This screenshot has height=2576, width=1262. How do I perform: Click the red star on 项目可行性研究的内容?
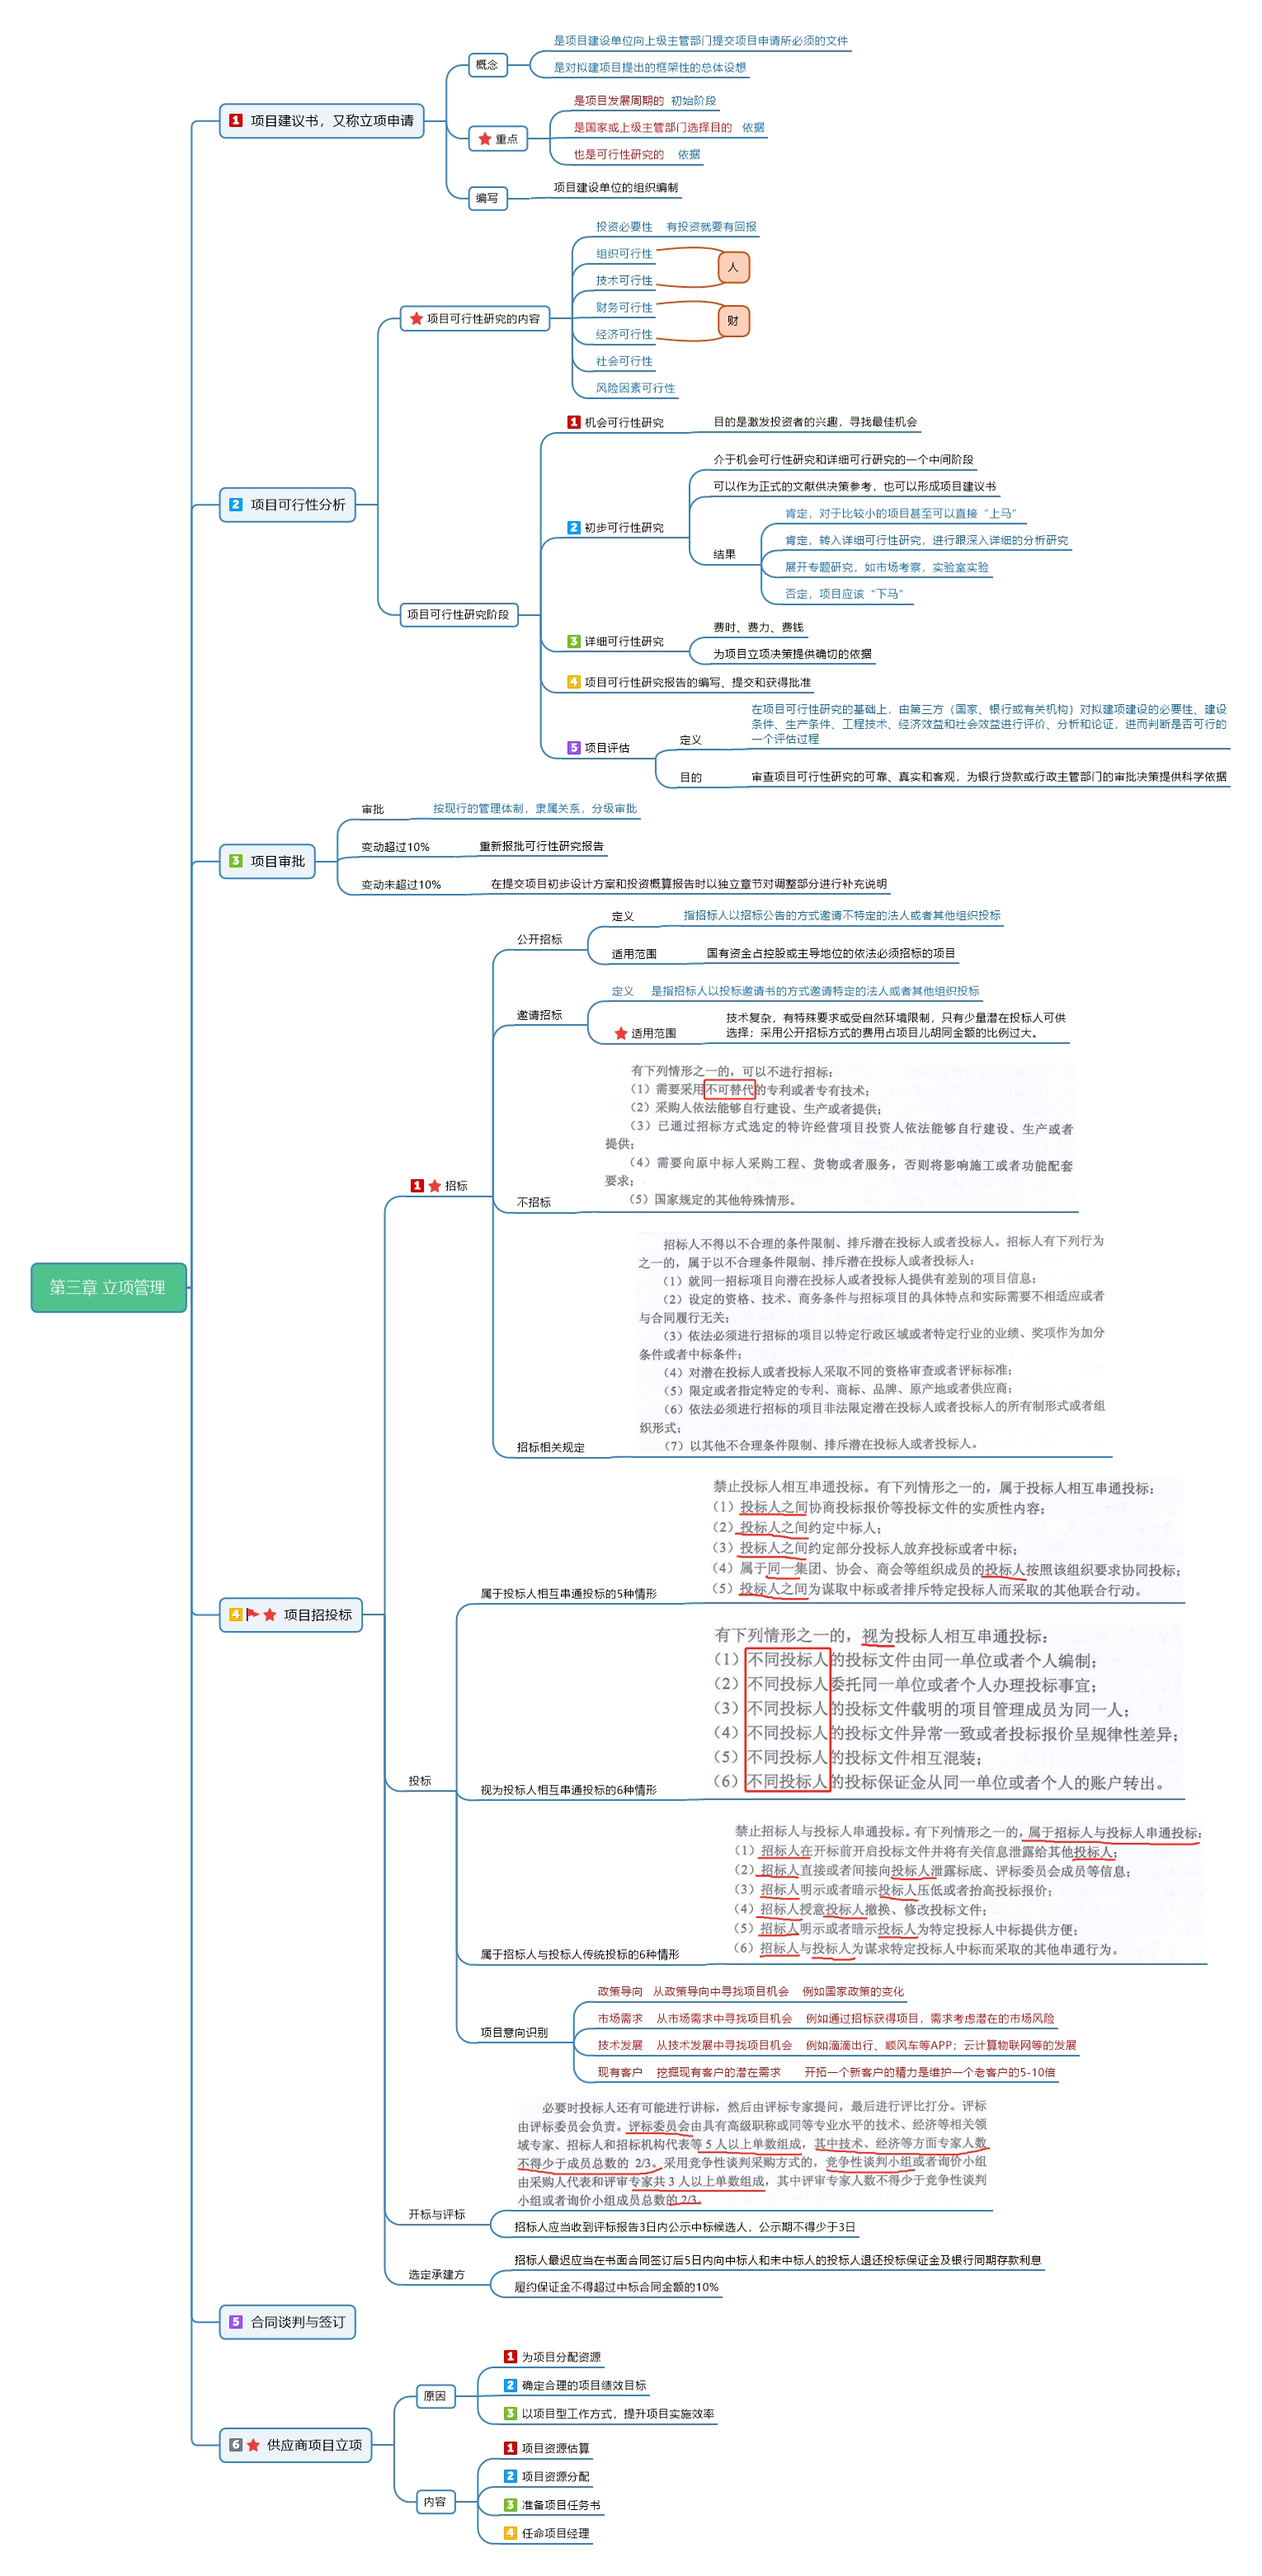coord(416,319)
